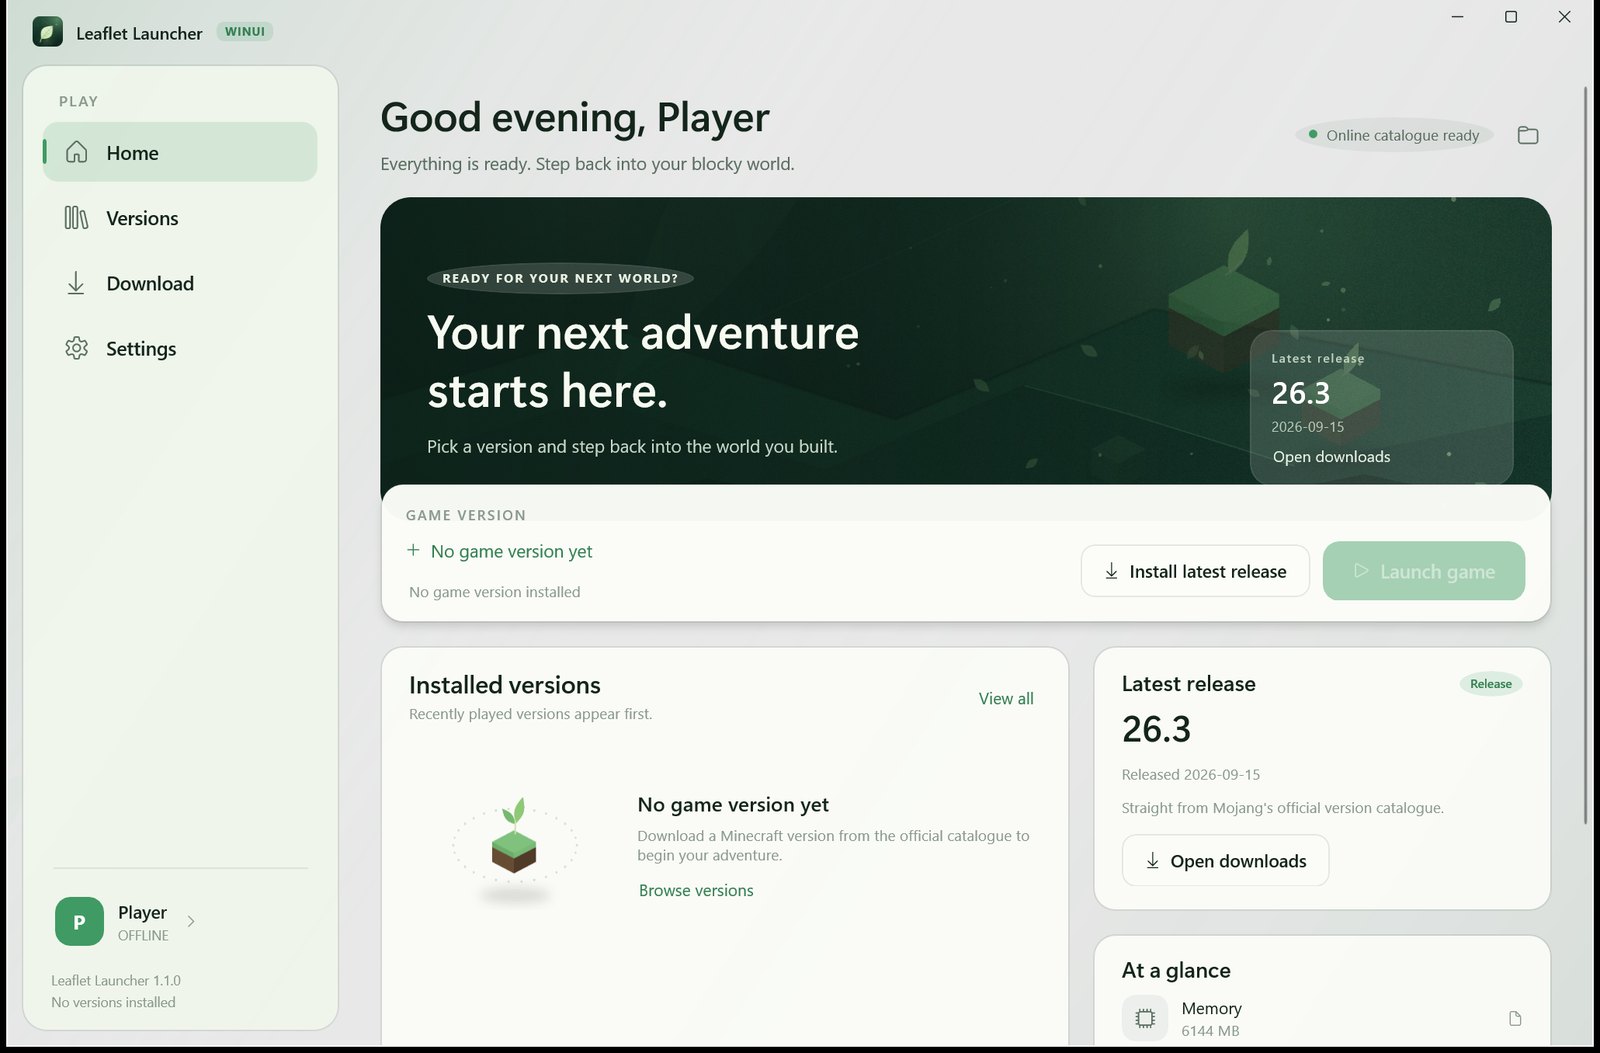Click the 'At a glance' heading
This screenshot has width=1600, height=1053.
point(1176,970)
